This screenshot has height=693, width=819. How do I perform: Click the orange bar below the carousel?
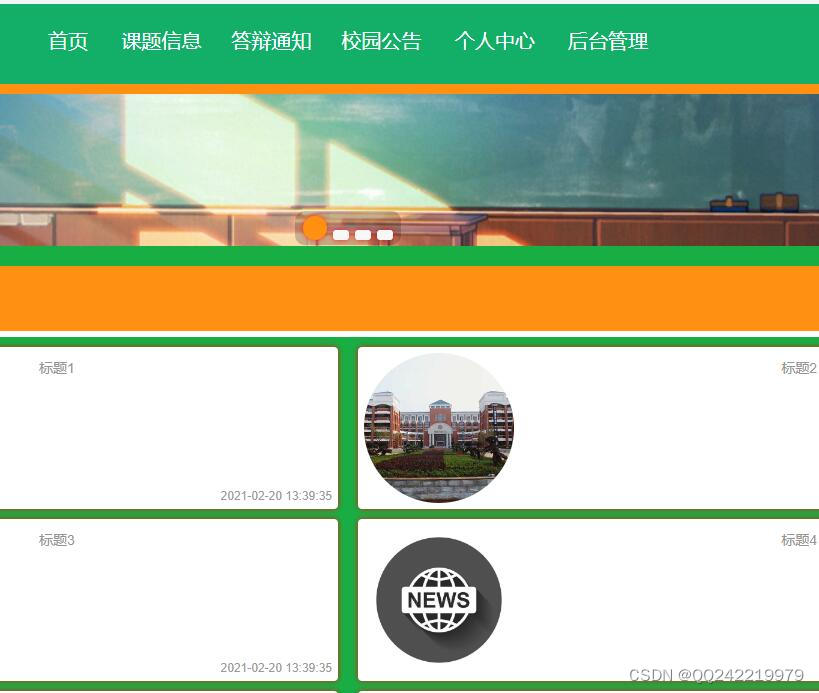click(409, 298)
